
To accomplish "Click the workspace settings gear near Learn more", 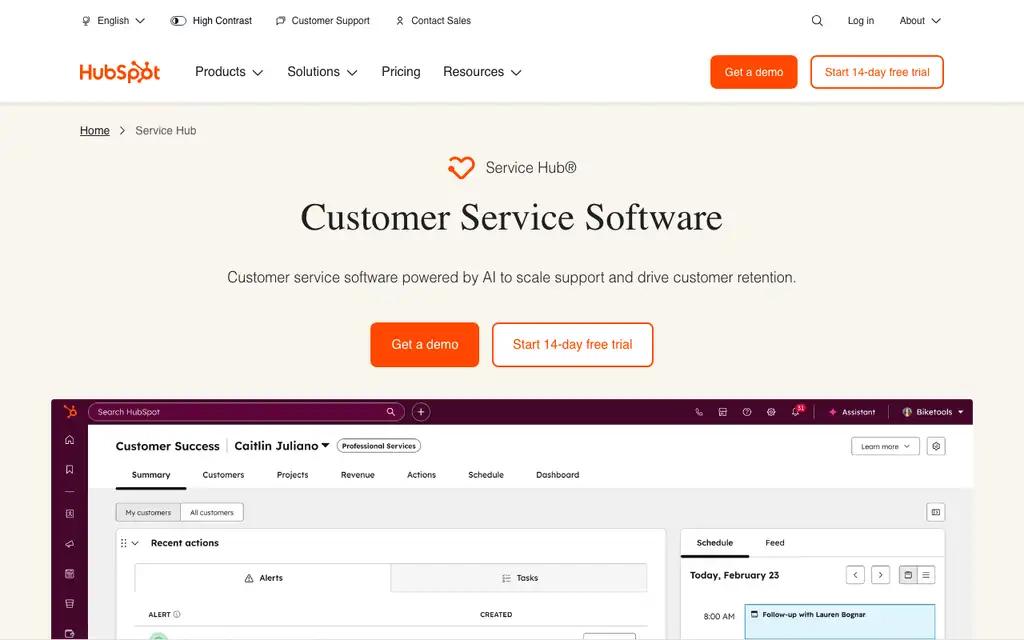I will 936,446.
